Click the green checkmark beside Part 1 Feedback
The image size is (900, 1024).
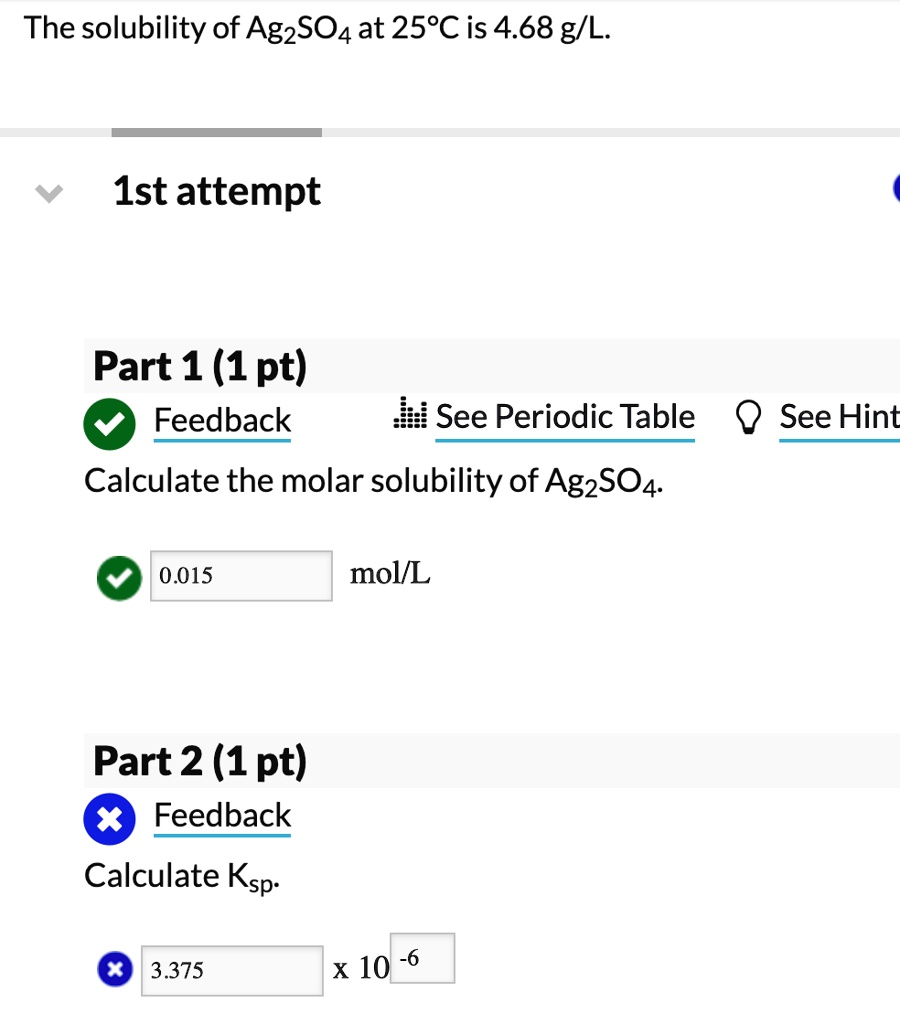[x=109, y=423]
